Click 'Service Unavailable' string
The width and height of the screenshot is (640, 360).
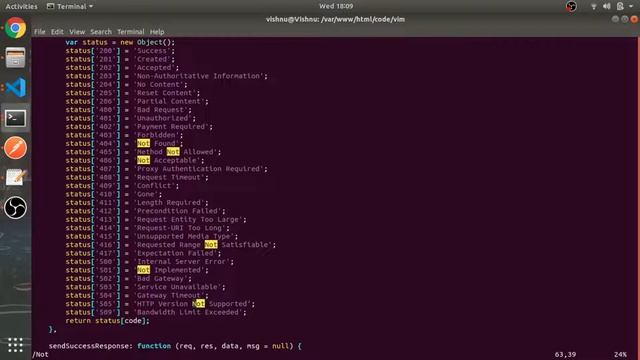click(x=177, y=287)
